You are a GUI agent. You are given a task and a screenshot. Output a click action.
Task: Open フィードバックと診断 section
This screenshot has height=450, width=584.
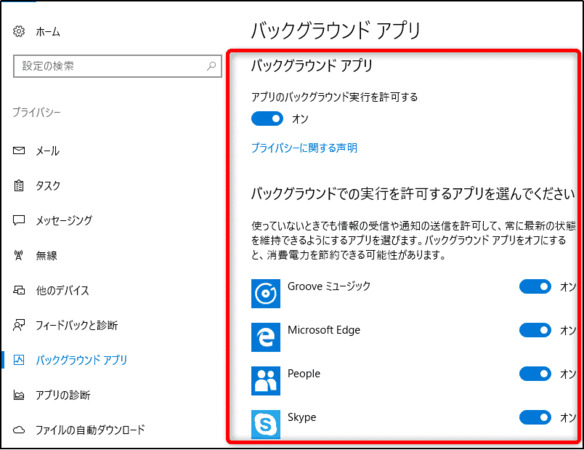click(76, 325)
